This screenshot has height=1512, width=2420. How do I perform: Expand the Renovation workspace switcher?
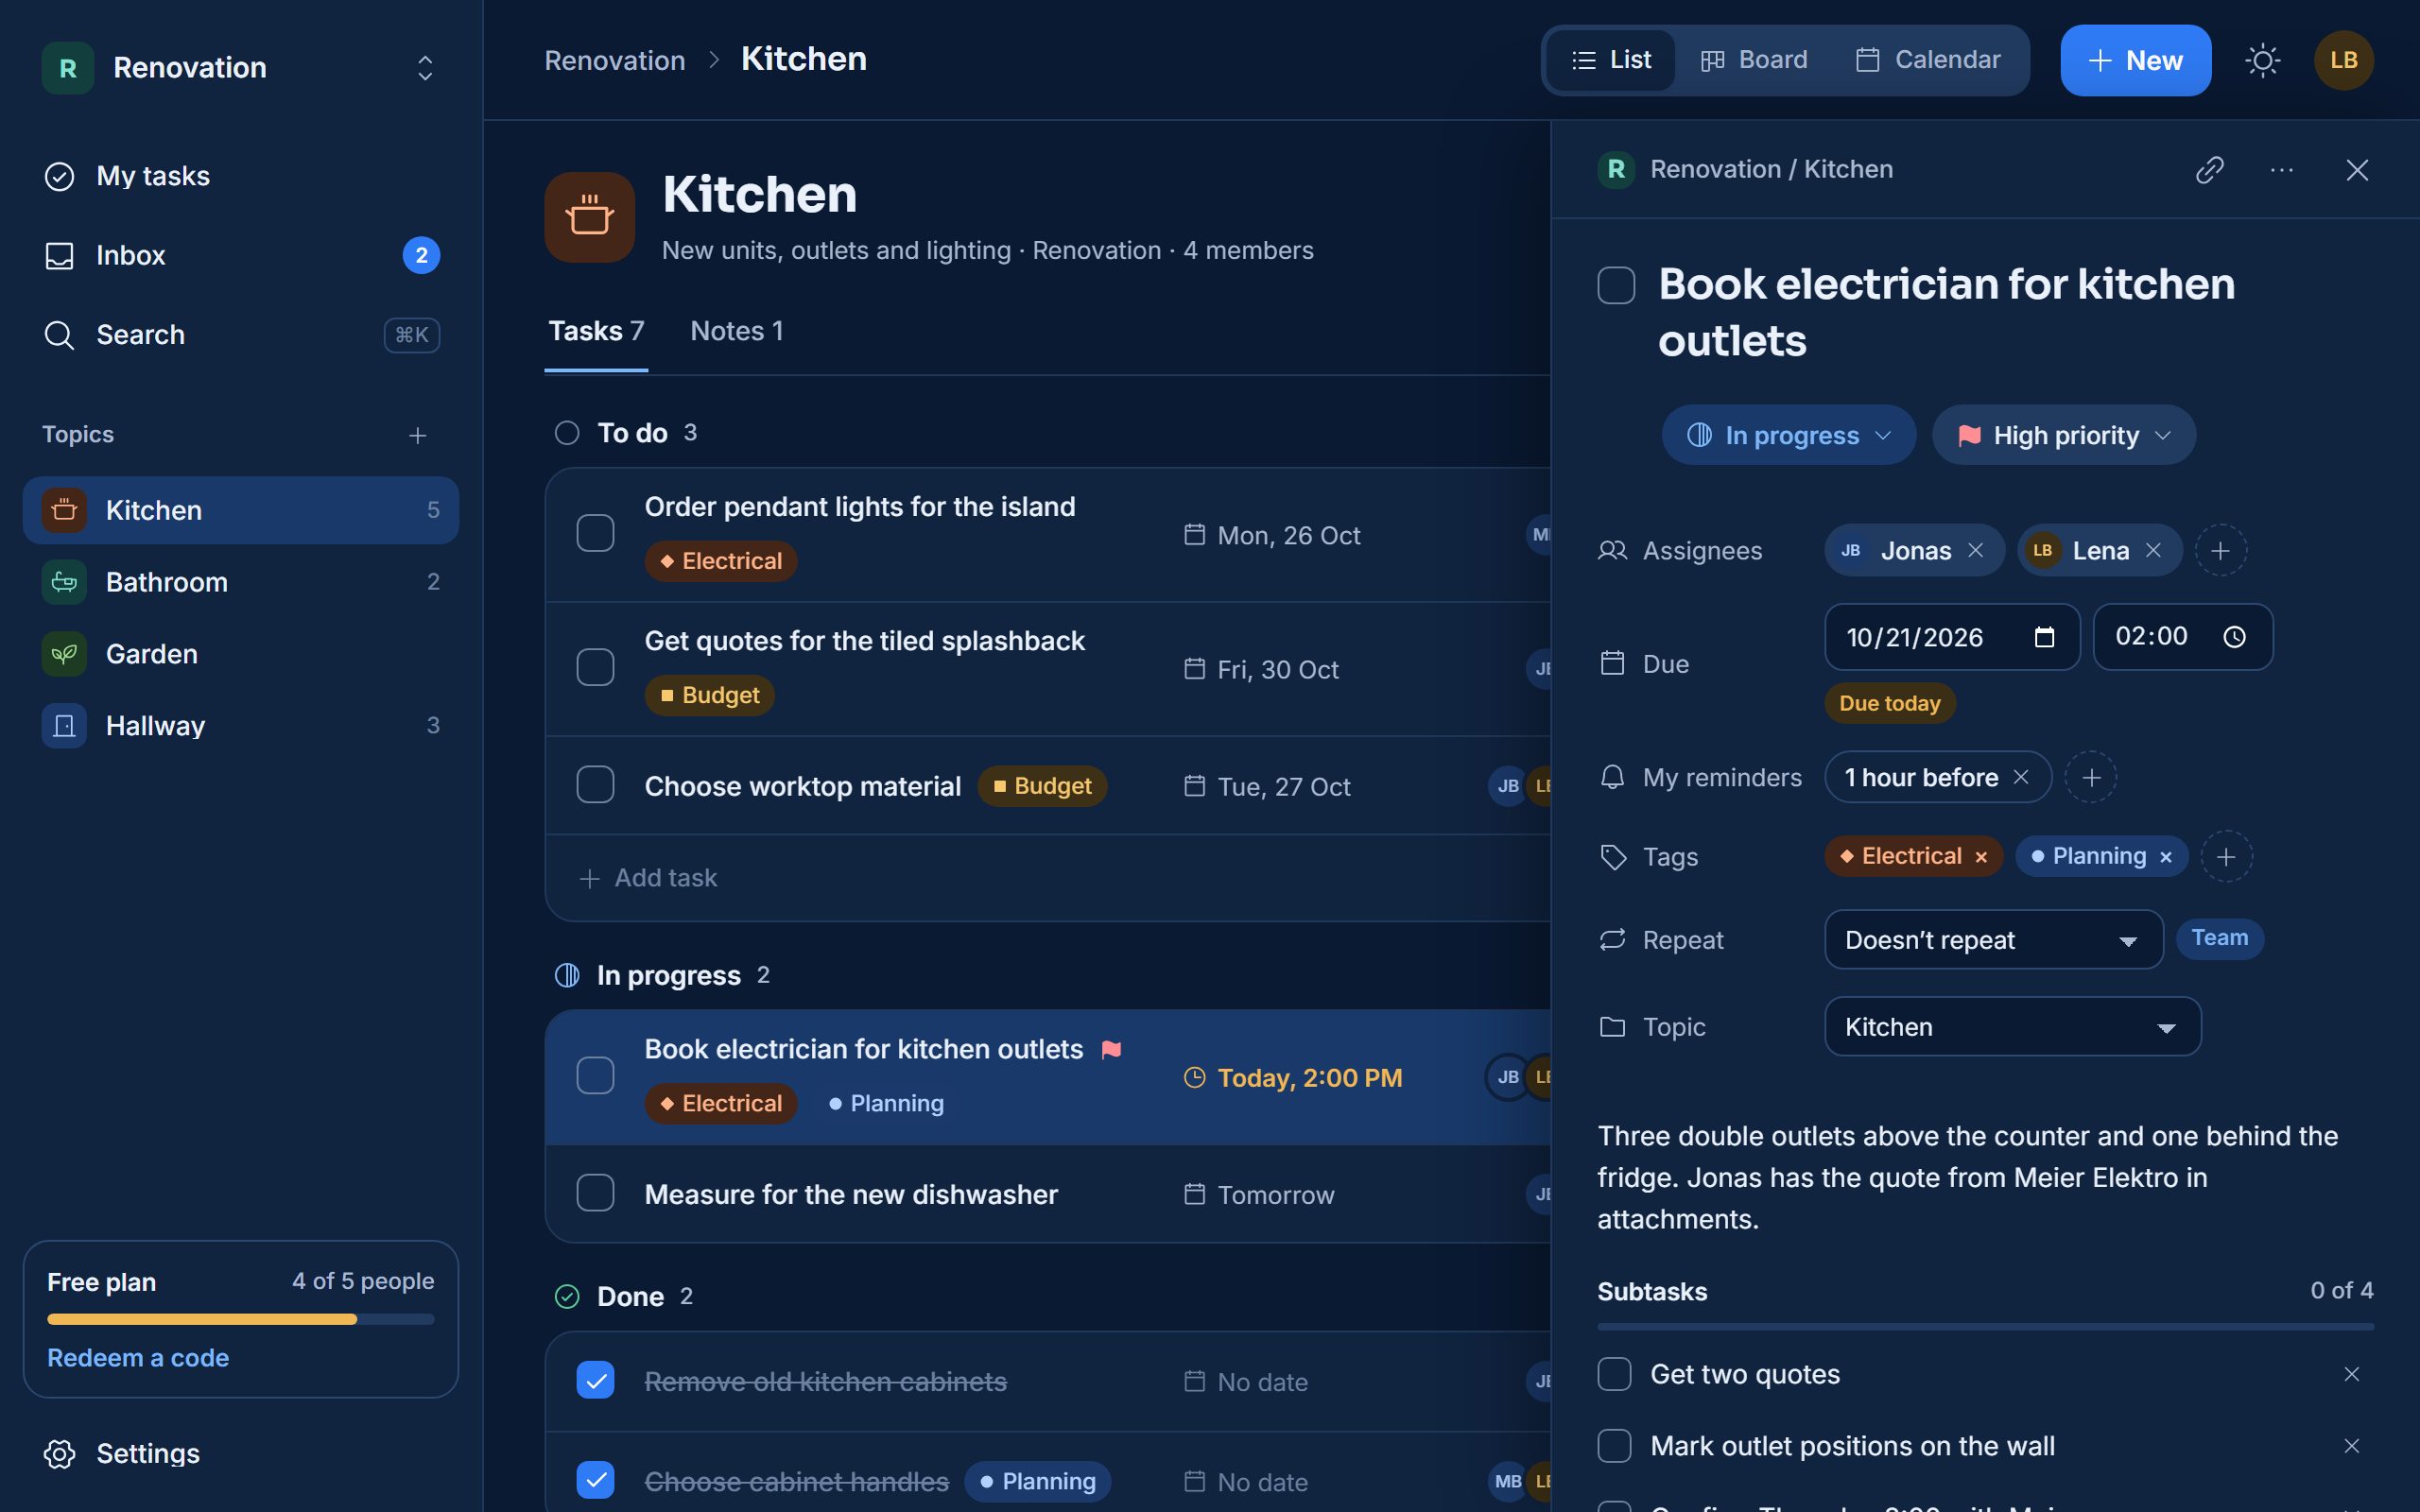point(425,68)
